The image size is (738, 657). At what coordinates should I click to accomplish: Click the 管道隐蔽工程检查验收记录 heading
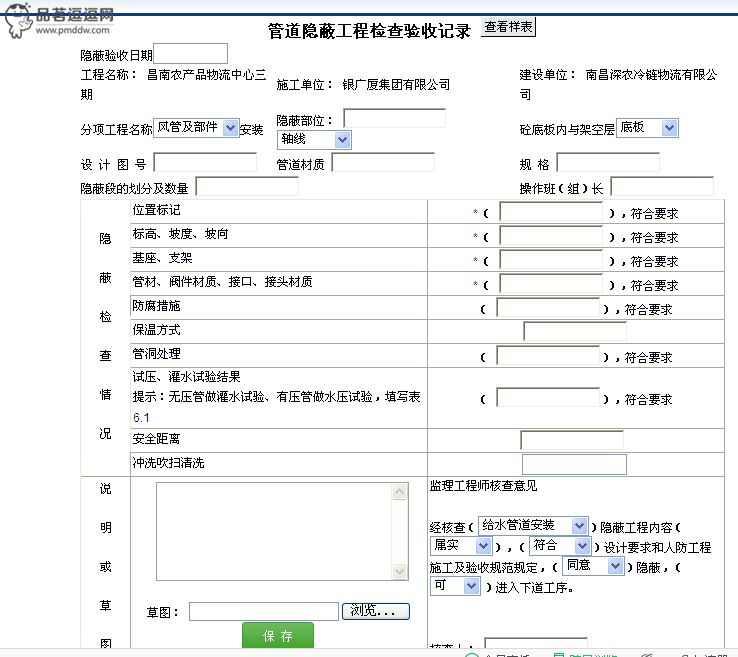pos(369,31)
